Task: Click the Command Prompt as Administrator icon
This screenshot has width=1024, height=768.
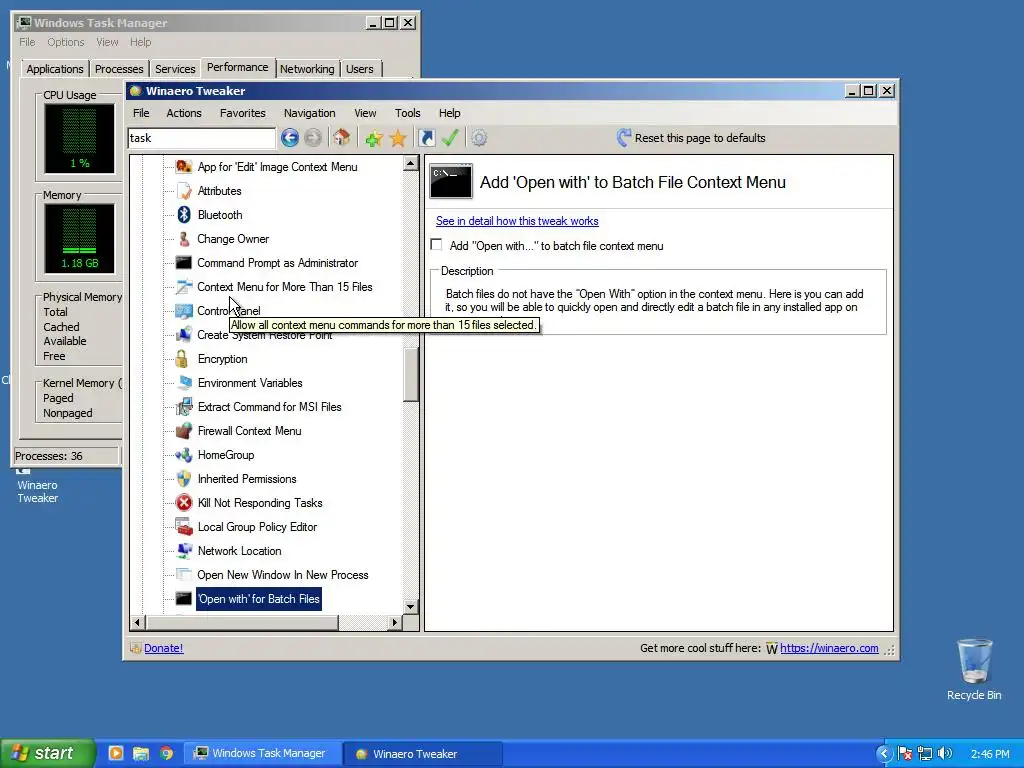Action: pos(184,263)
